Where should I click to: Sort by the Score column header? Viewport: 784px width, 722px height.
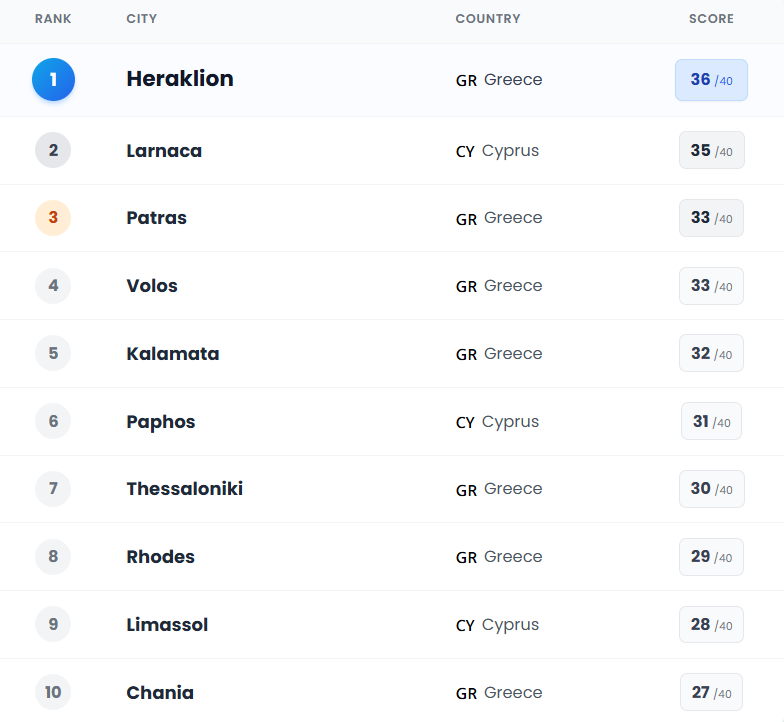711,19
